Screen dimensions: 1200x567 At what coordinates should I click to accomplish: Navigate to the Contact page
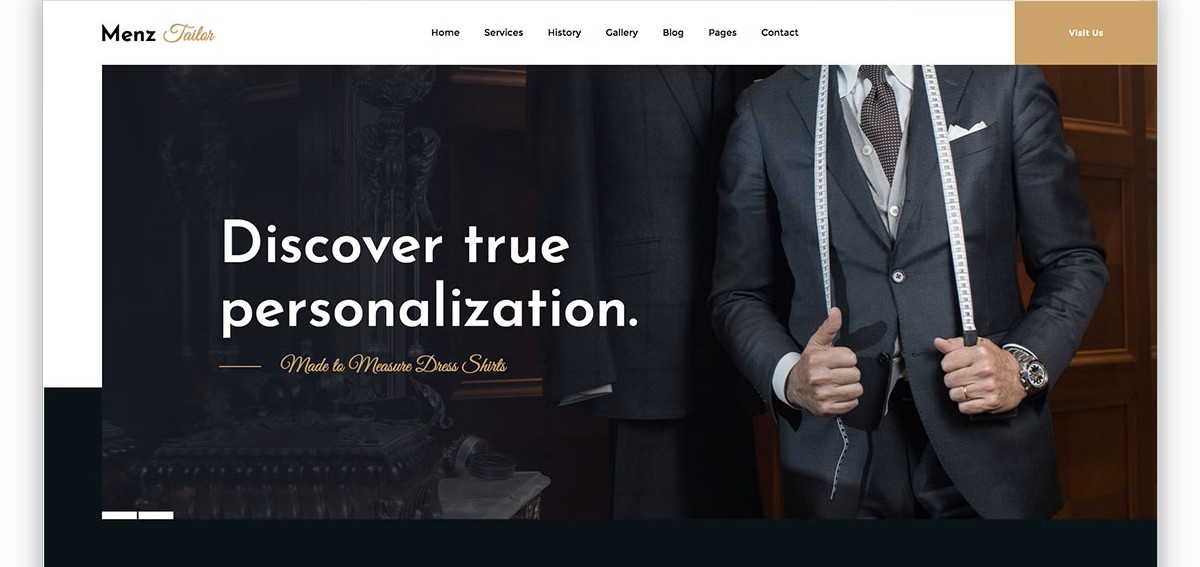(779, 33)
